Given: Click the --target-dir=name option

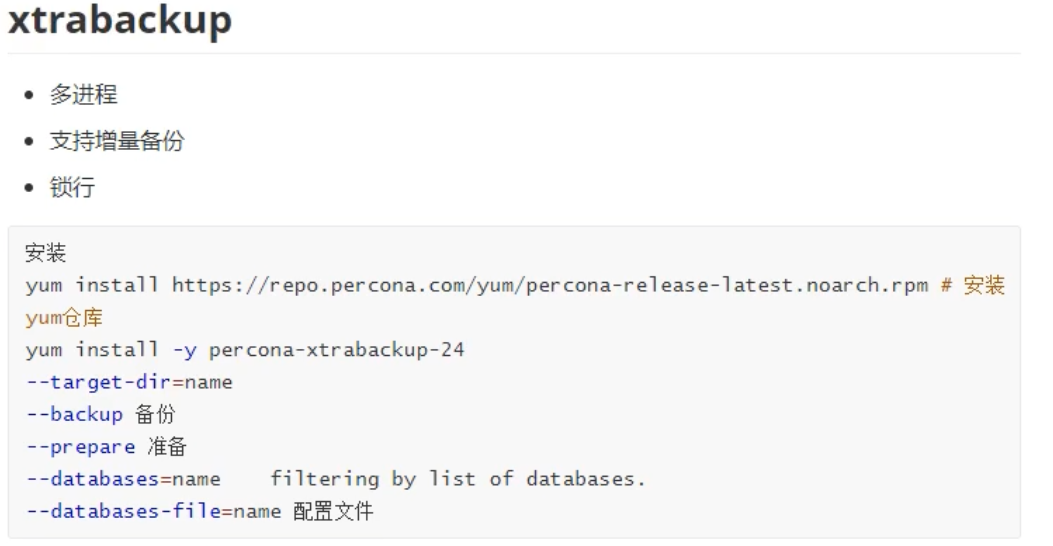Looking at the screenshot, I should 129,382.
